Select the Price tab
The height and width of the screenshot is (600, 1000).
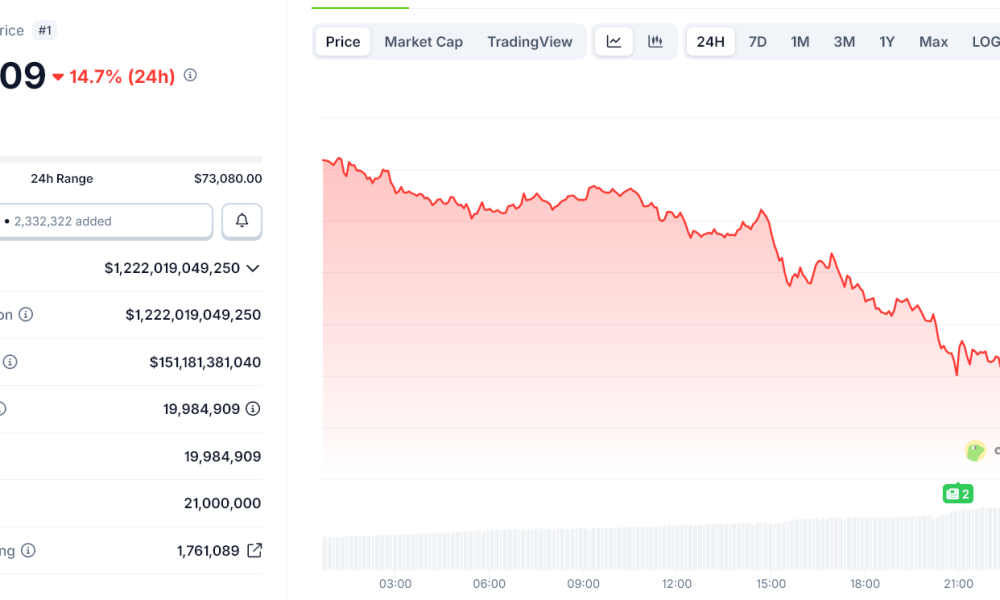tap(342, 41)
